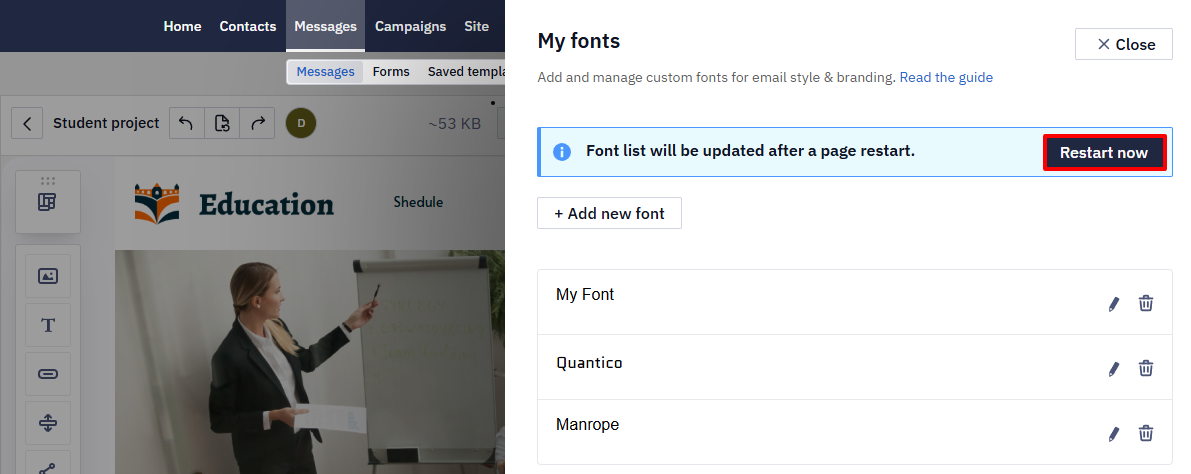The image size is (1191, 474).
Task: Open the Campaigns menu item
Action: 410,26
